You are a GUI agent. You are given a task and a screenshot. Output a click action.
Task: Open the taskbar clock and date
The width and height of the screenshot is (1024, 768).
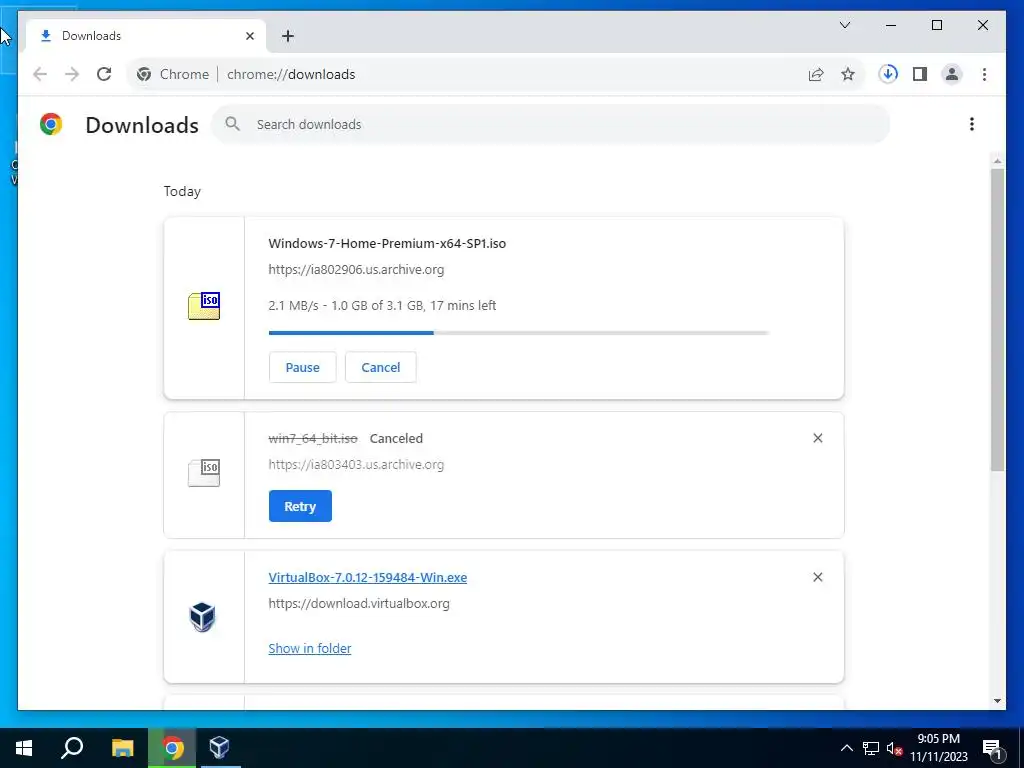click(x=938, y=748)
